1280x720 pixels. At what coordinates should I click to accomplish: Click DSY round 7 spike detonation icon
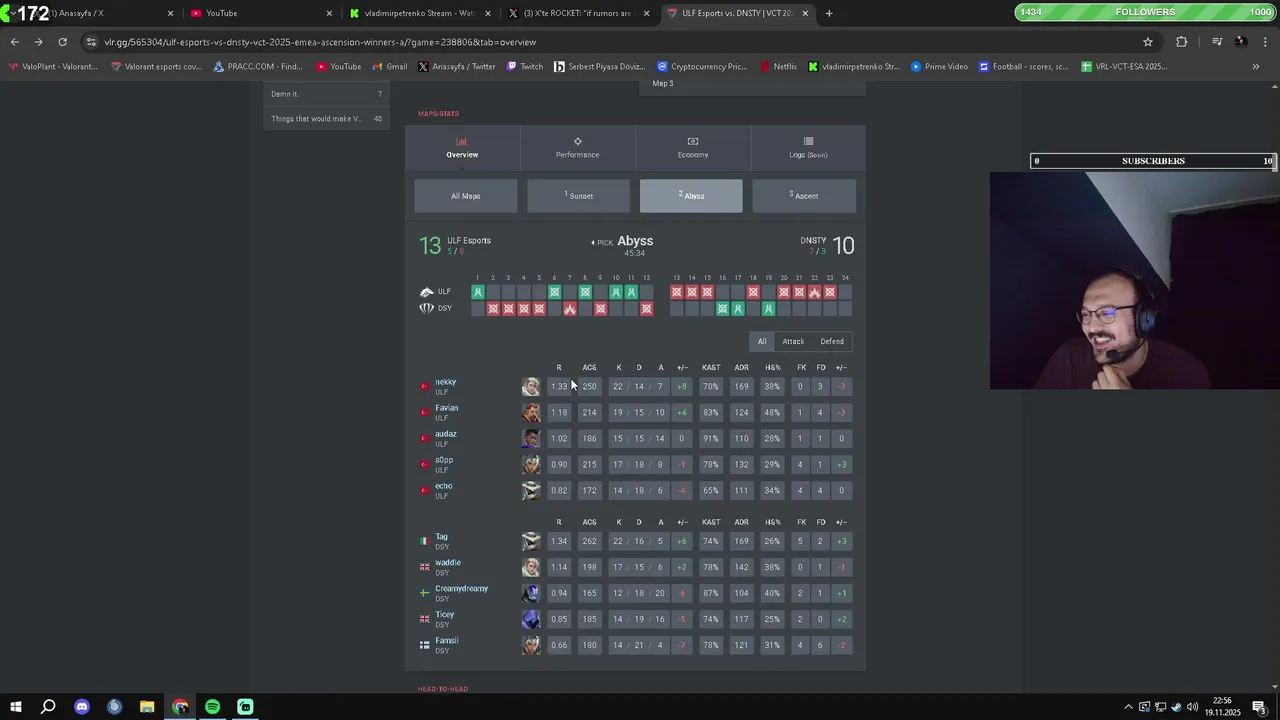coord(570,309)
